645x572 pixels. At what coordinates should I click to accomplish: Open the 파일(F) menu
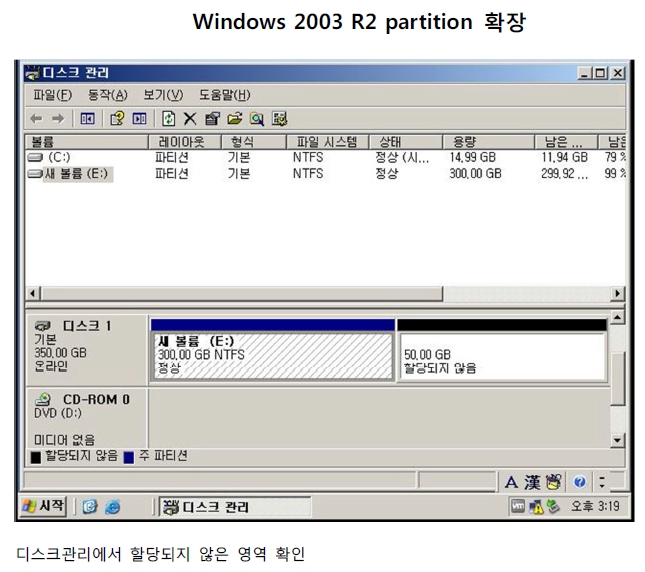(52, 95)
